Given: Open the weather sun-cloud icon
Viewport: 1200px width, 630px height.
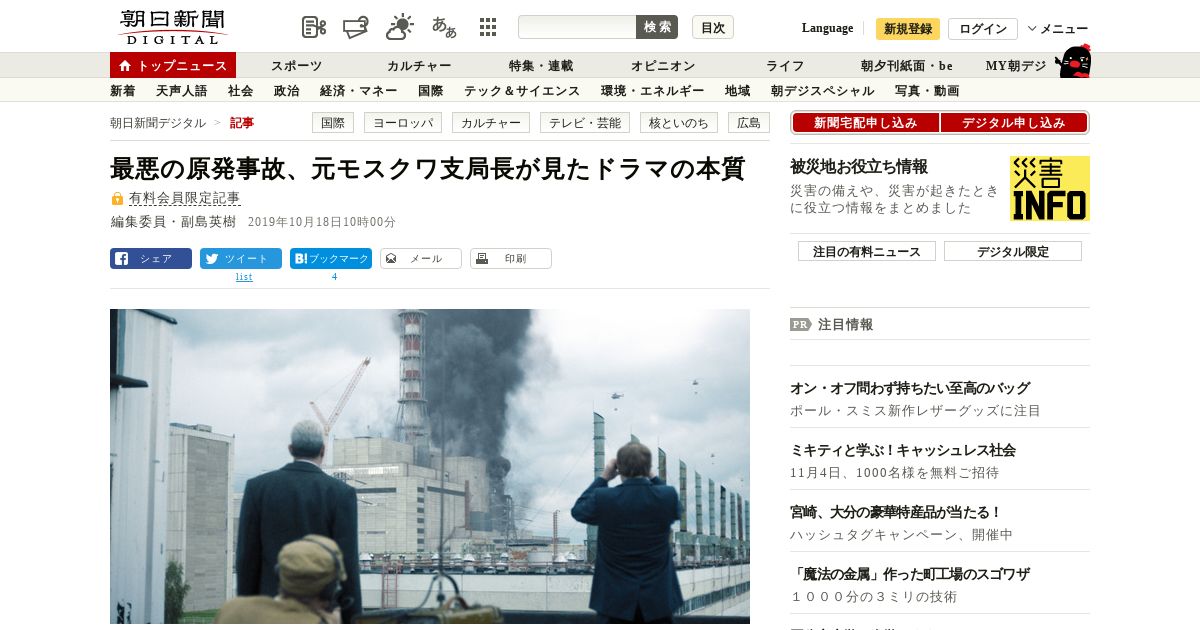Looking at the screenshot, I should pyautogui.click(x=400, y=27).
